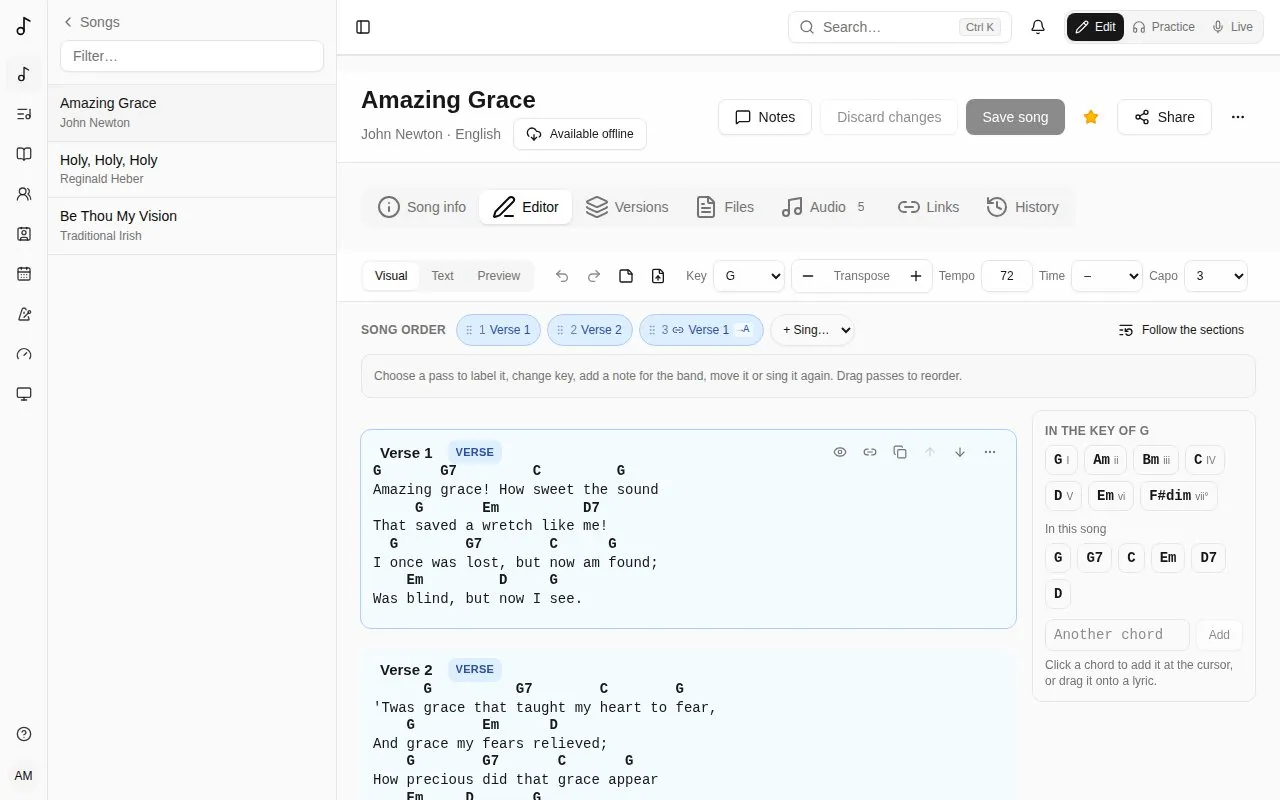1280x800 pixels.
Task: Open help question mark icon
Action: tap(24, 734)
